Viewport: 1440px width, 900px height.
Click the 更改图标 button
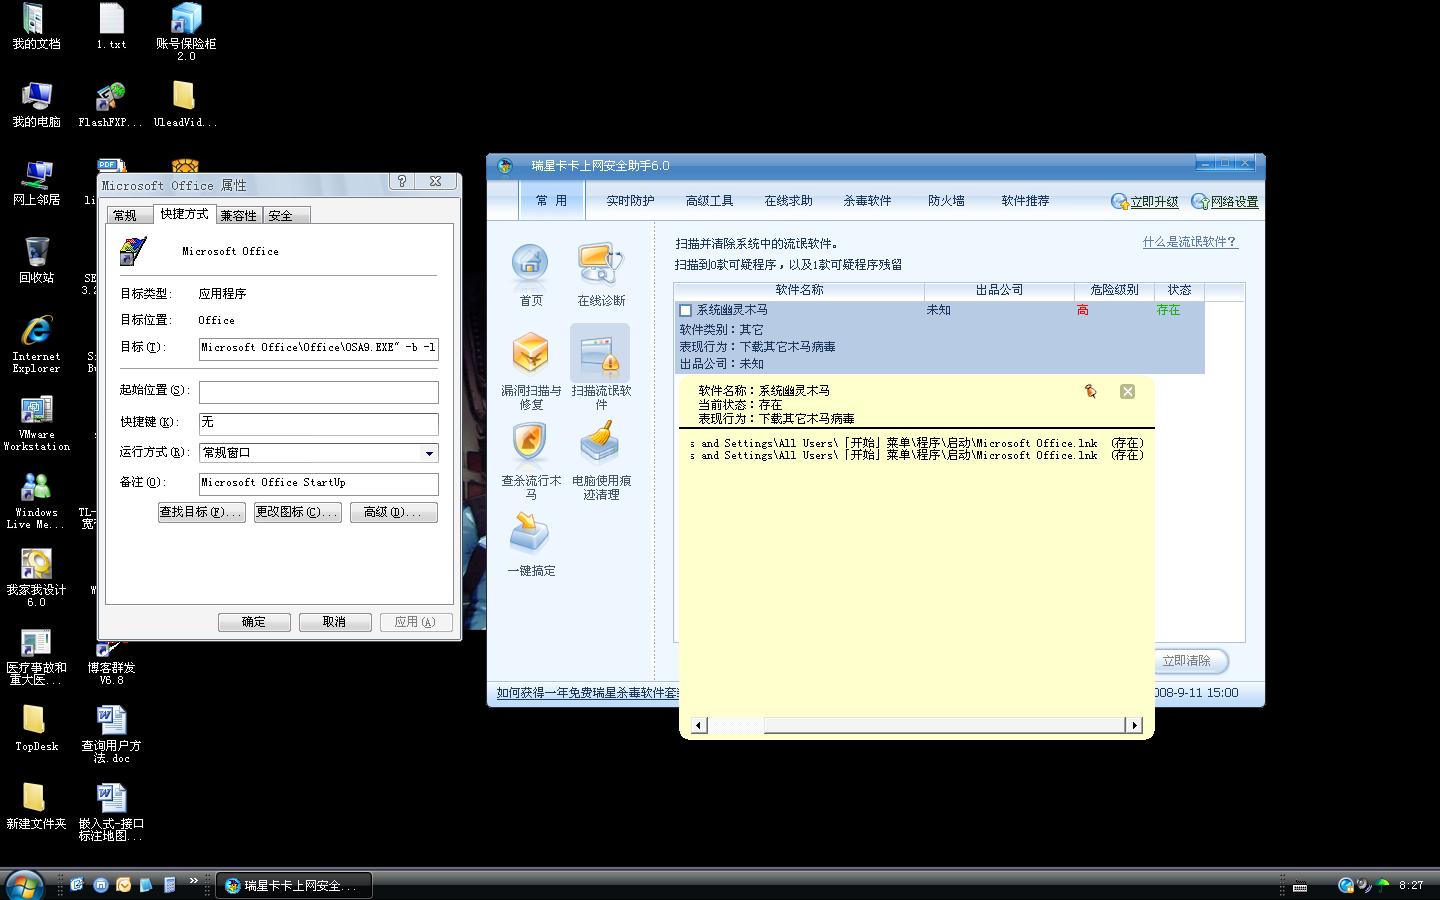[297, 512]
